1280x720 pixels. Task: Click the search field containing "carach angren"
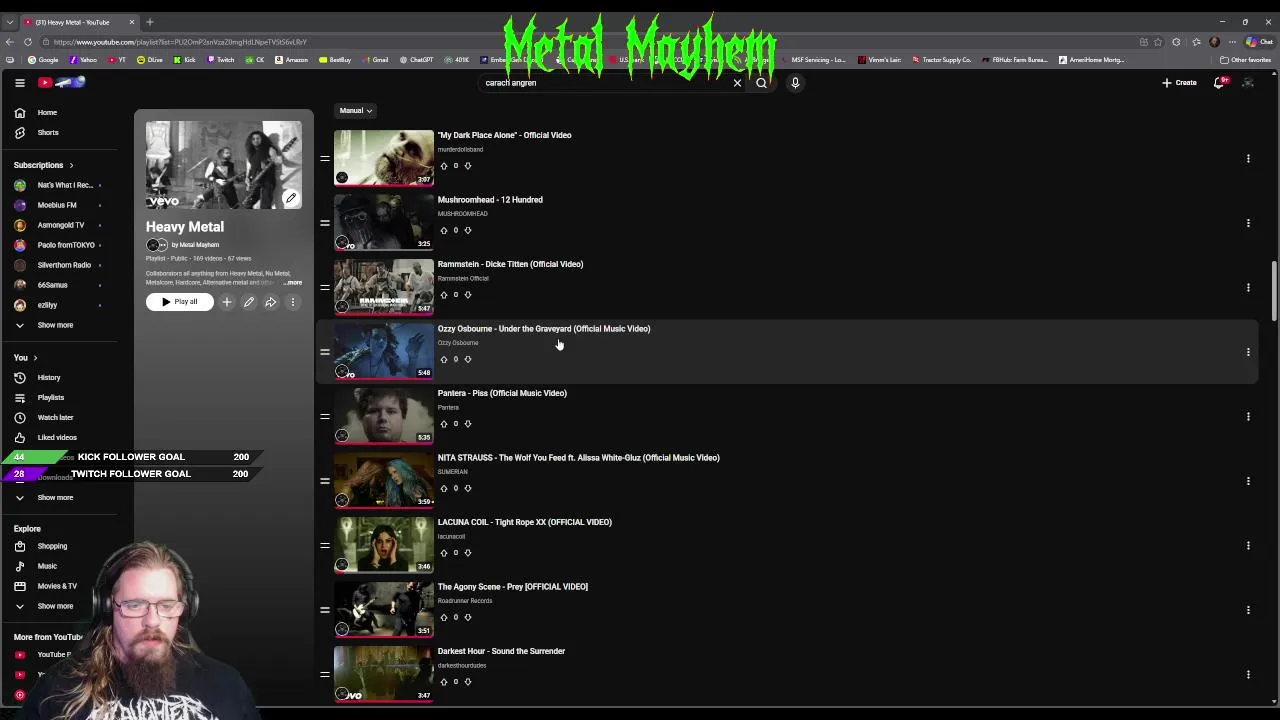605,83
